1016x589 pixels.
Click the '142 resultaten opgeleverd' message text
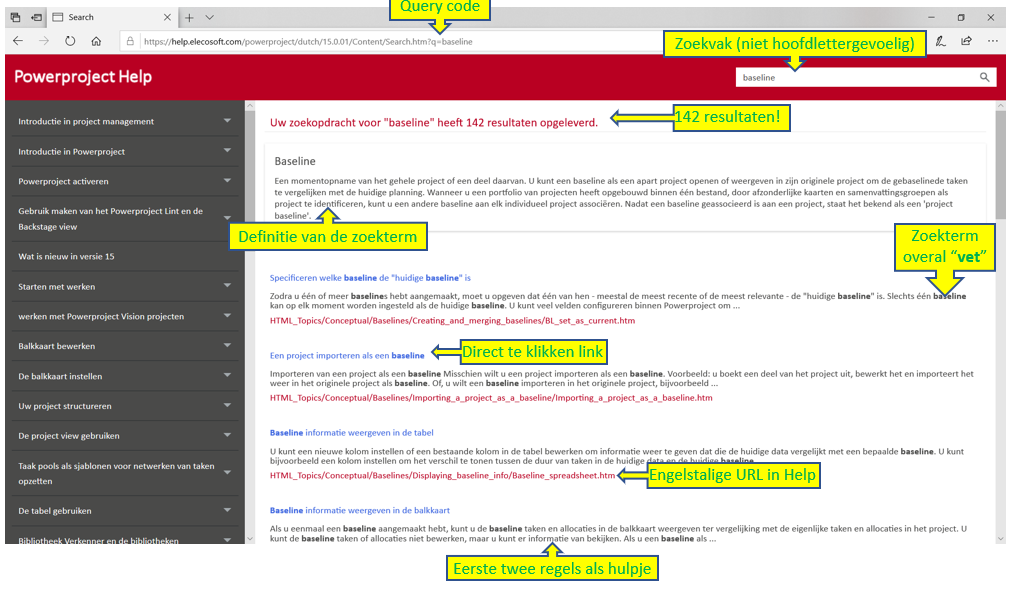coord(433,122)
